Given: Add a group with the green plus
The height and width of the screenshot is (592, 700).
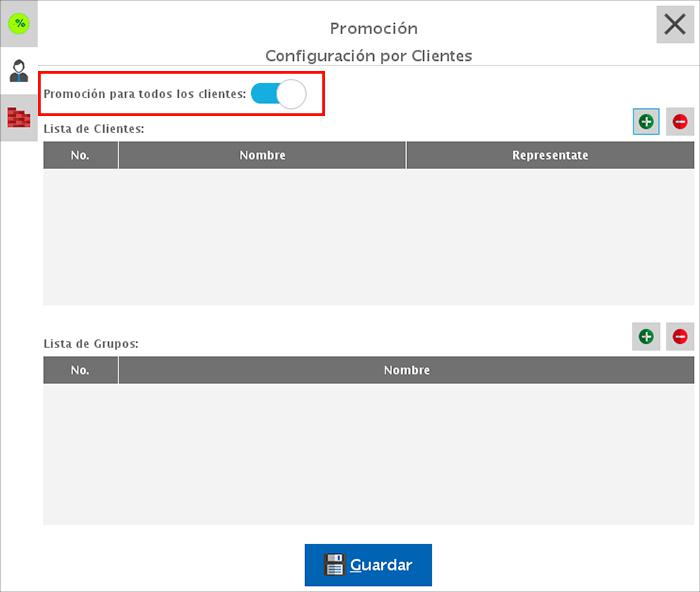Looking at the screenshot, I should (646, 337).
